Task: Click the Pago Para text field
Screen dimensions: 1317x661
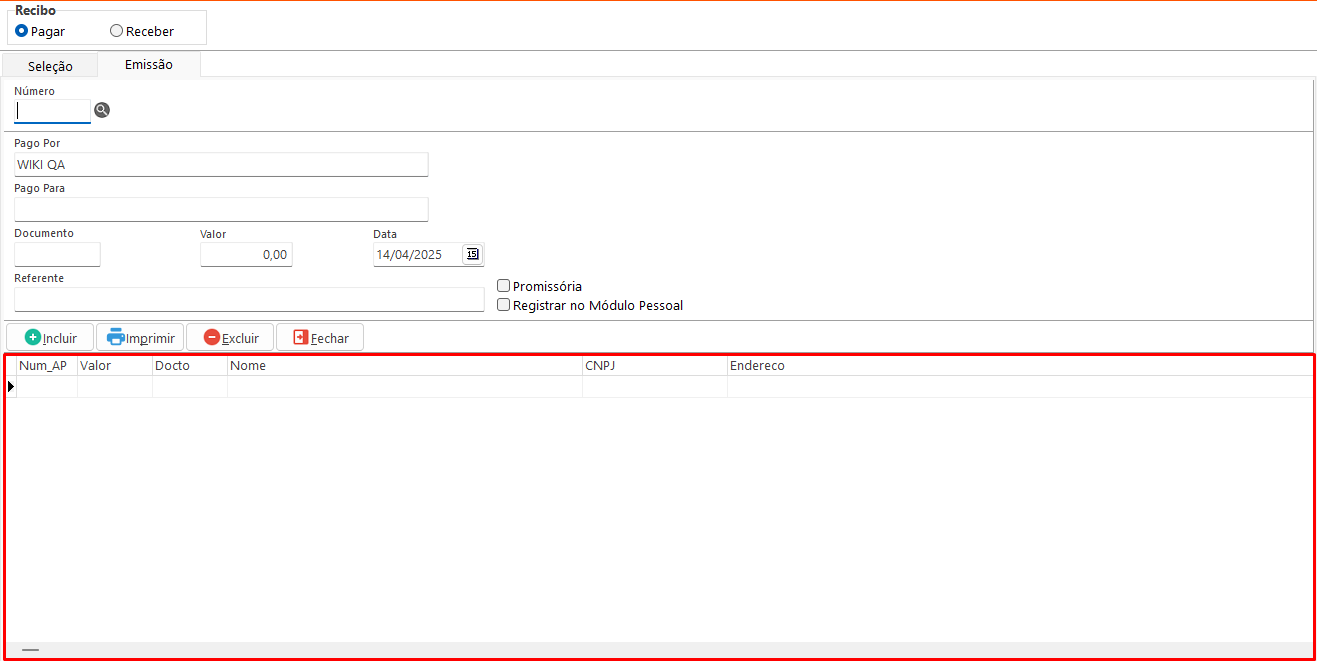Action: (221, 209)
